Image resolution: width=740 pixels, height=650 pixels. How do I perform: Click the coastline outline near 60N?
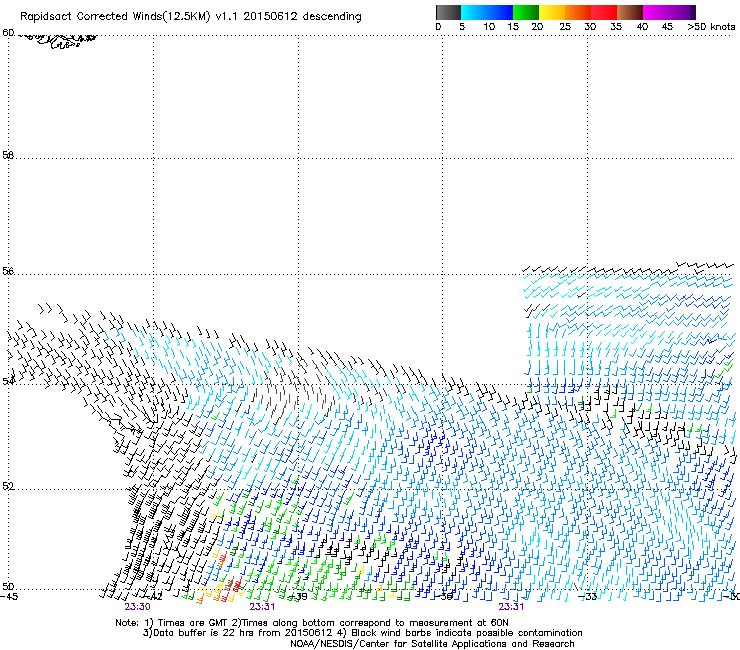click(57, 41)
